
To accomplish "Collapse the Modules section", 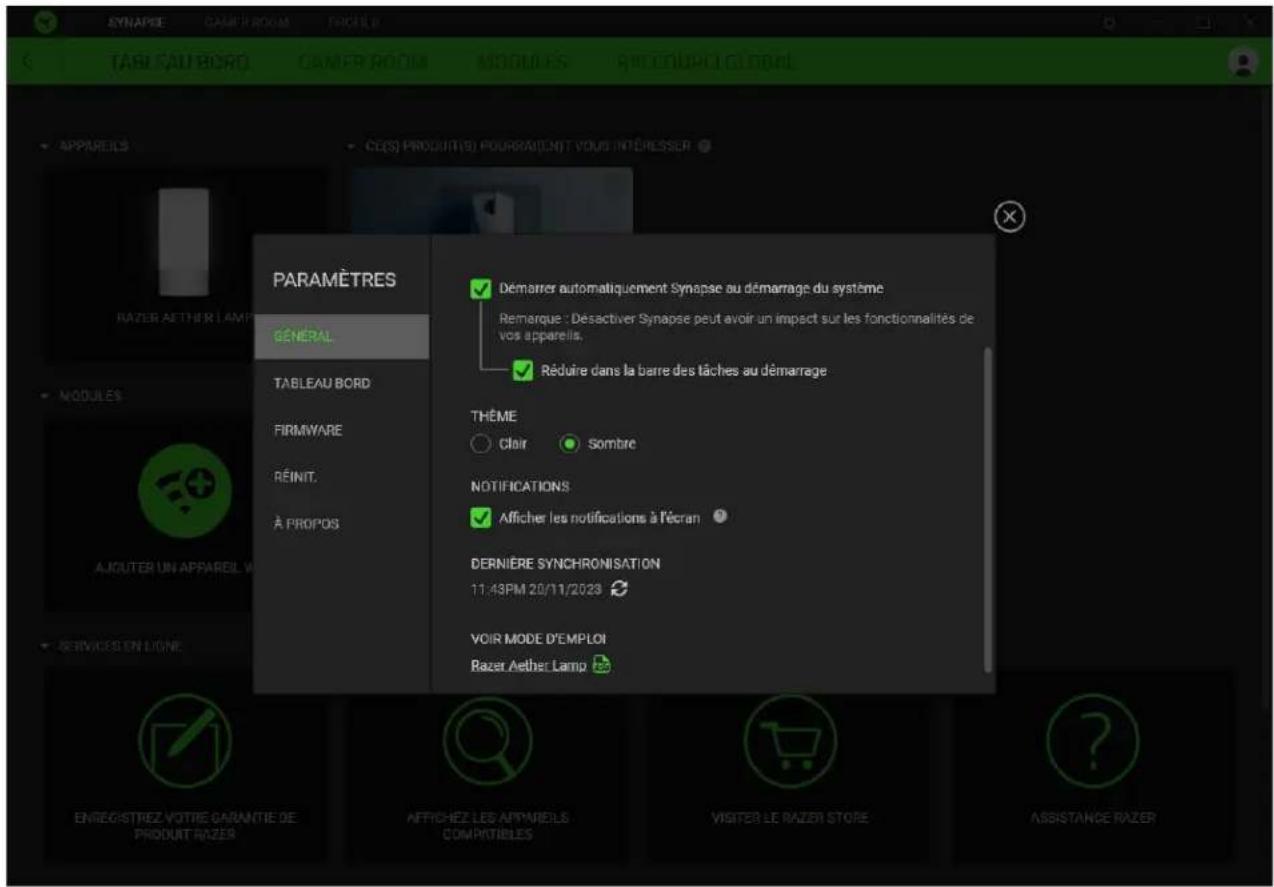I will pyautogui.click(x=45, y=396).
